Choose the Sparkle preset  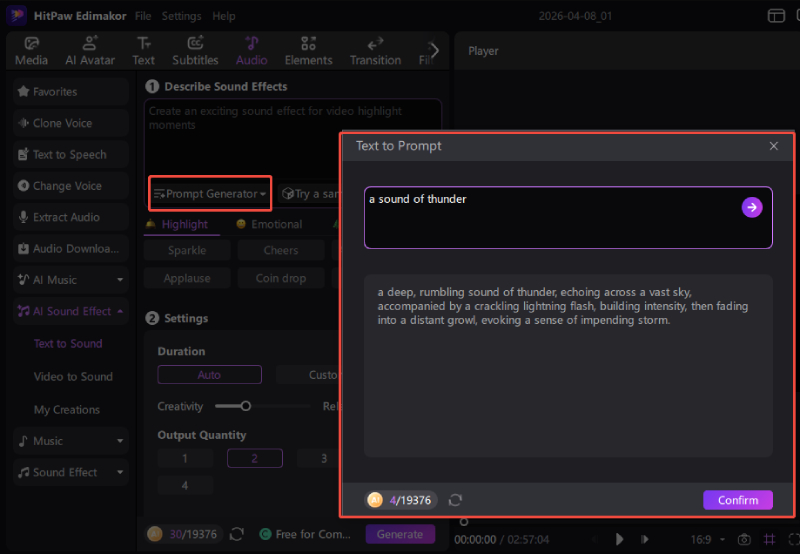click(187, 250)
